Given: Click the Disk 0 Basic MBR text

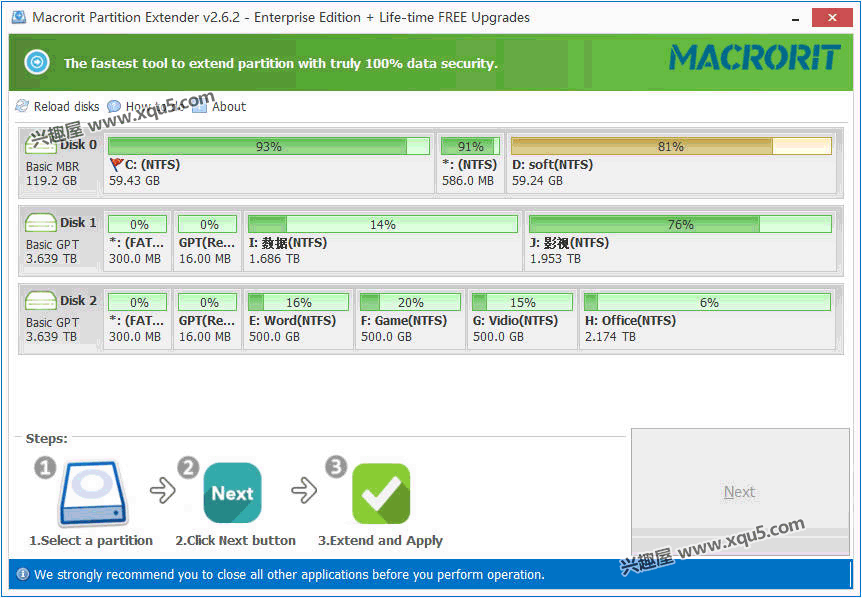Looking at the screenshot, I should click(x=53, y=166).
